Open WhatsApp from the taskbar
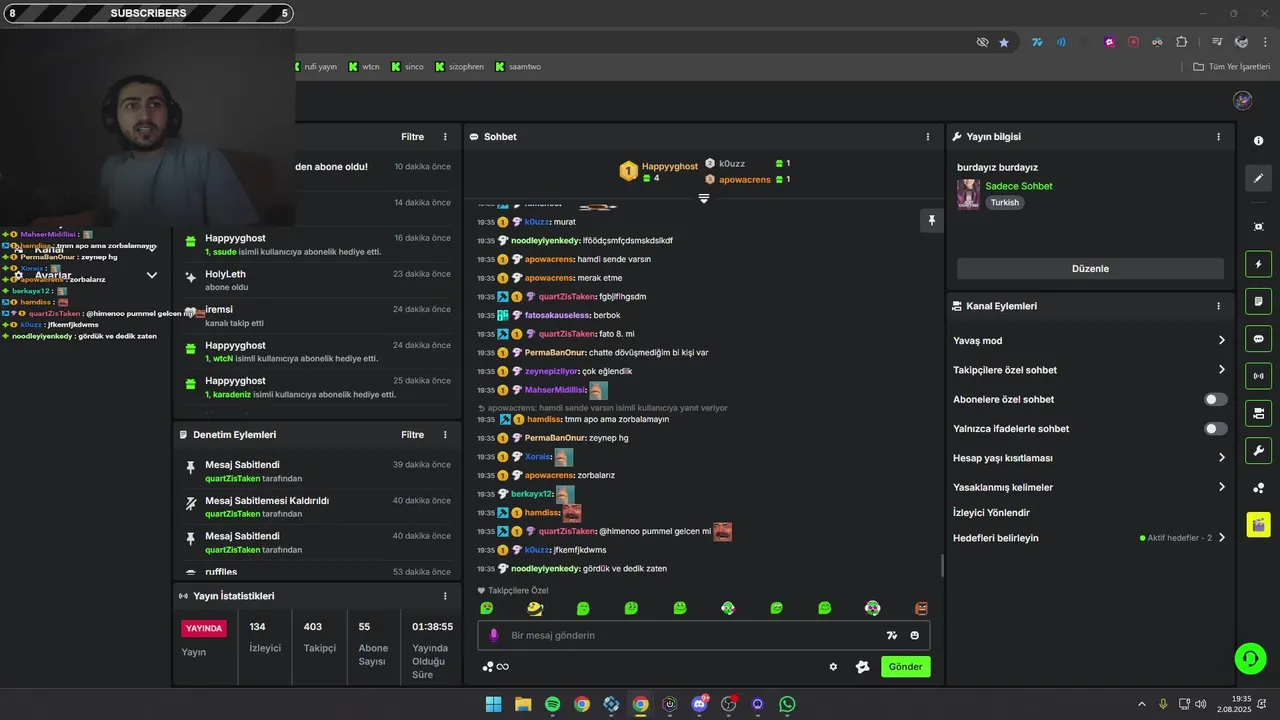 (787, 704)
